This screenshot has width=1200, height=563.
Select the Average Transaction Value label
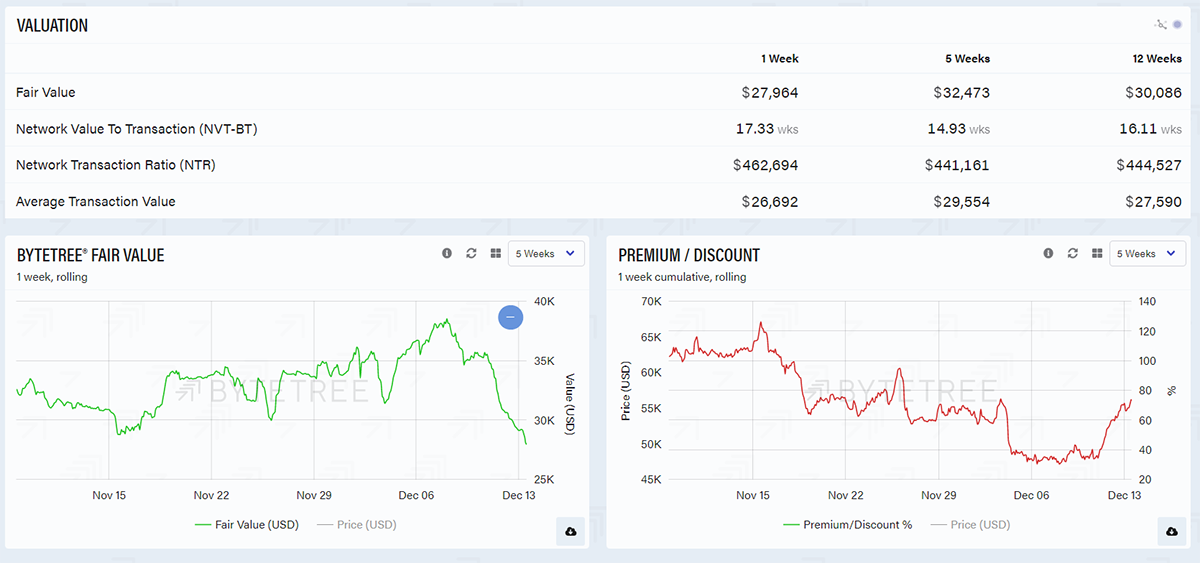pos(96,201)
